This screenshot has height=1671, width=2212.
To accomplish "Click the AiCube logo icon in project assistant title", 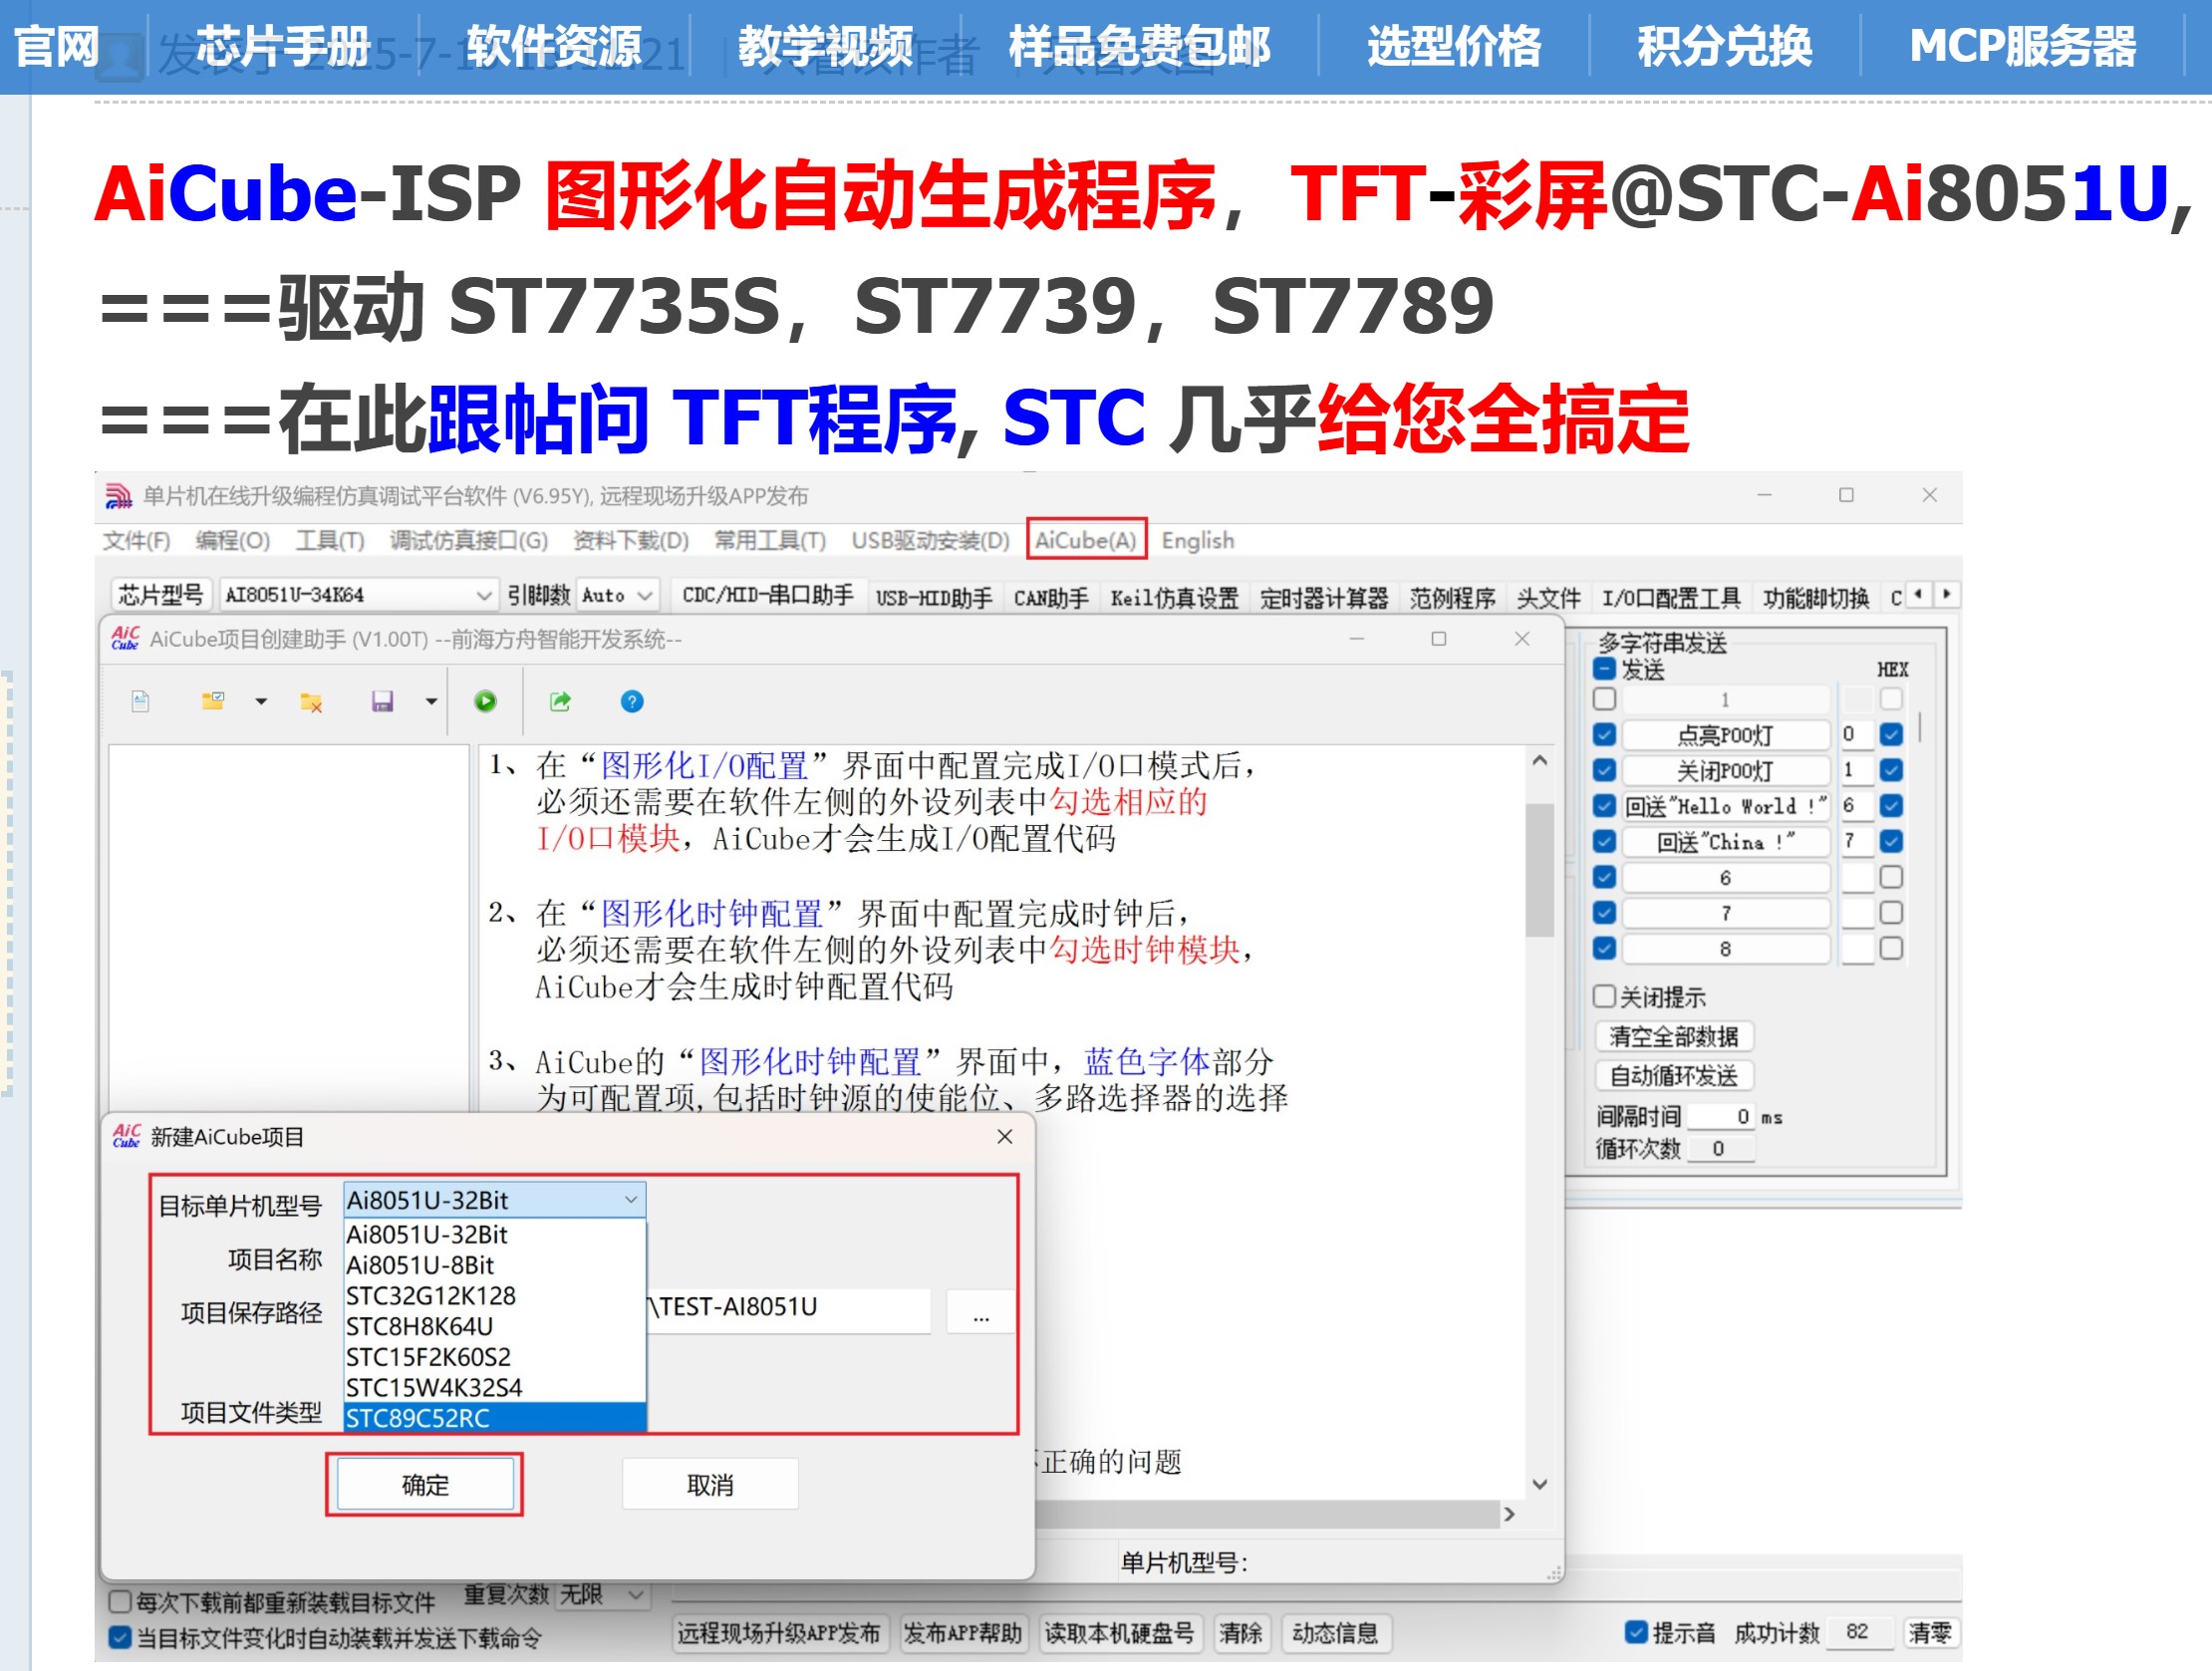I will tap(126, 638).
